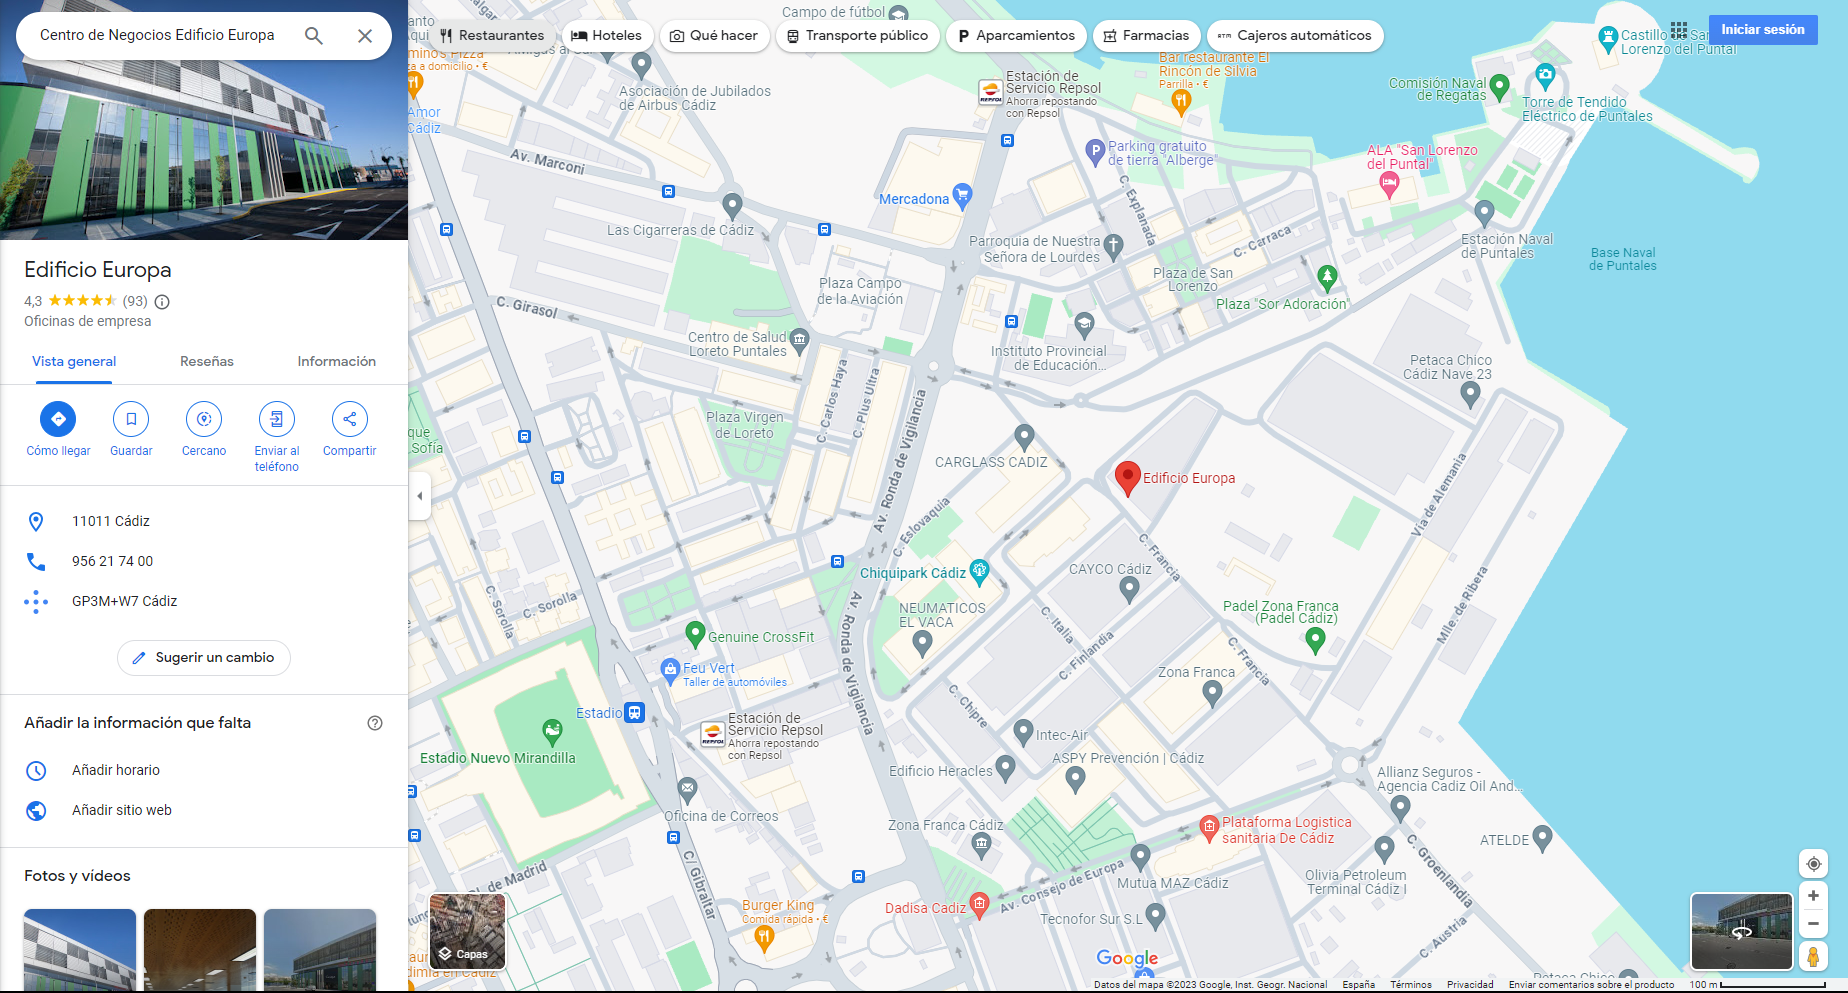Click the Plataforma Logistica sanitaria pin
The image size is (1848, 993).
point(1209,828)
